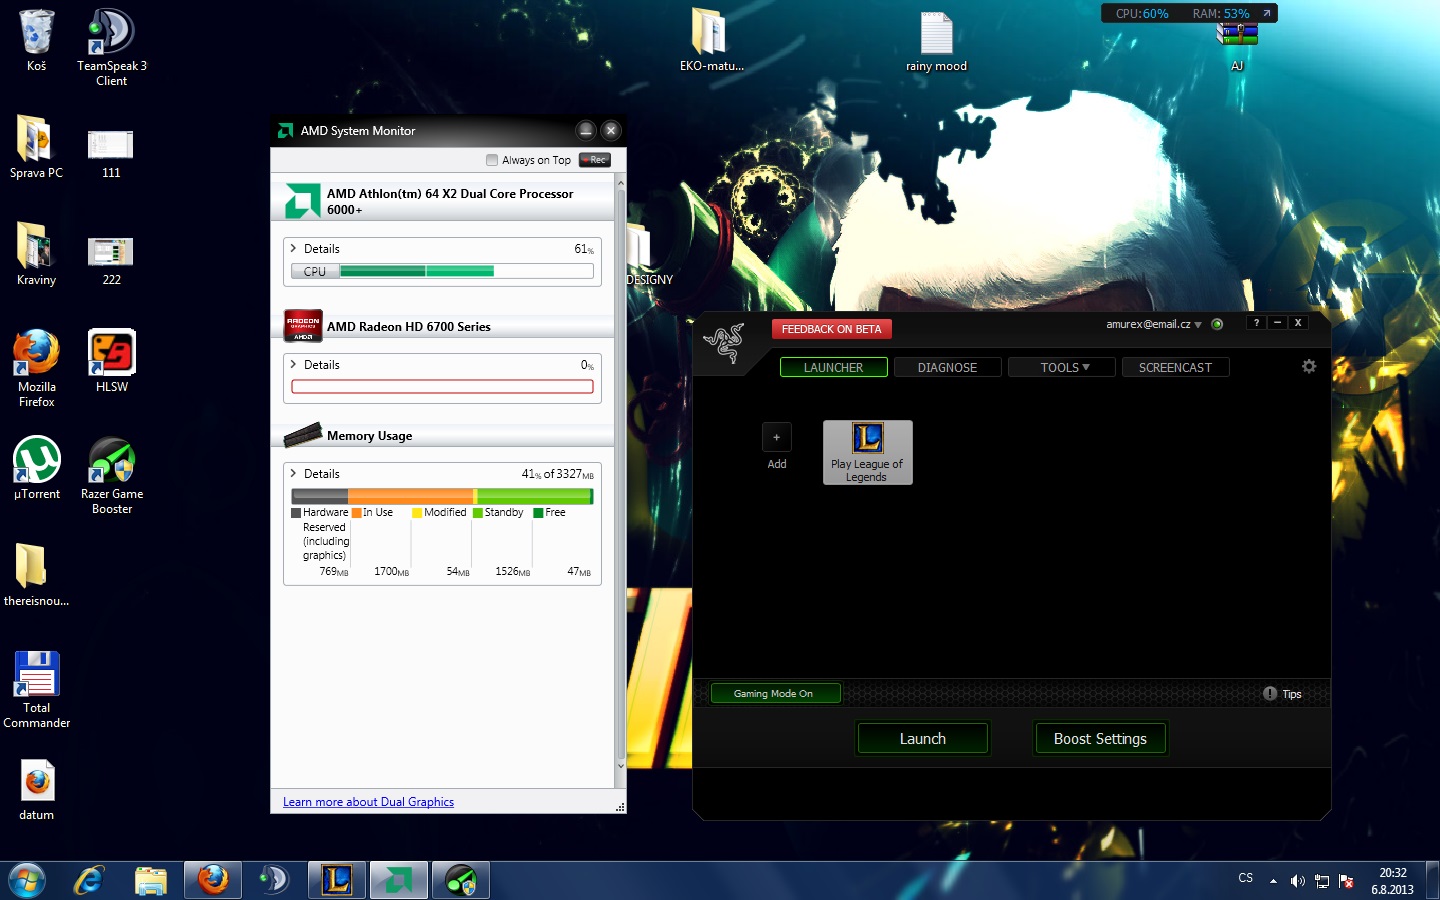Click the 1700MB in-use memory value
Screen dimensions: 1440x900
tap(391, 572)
